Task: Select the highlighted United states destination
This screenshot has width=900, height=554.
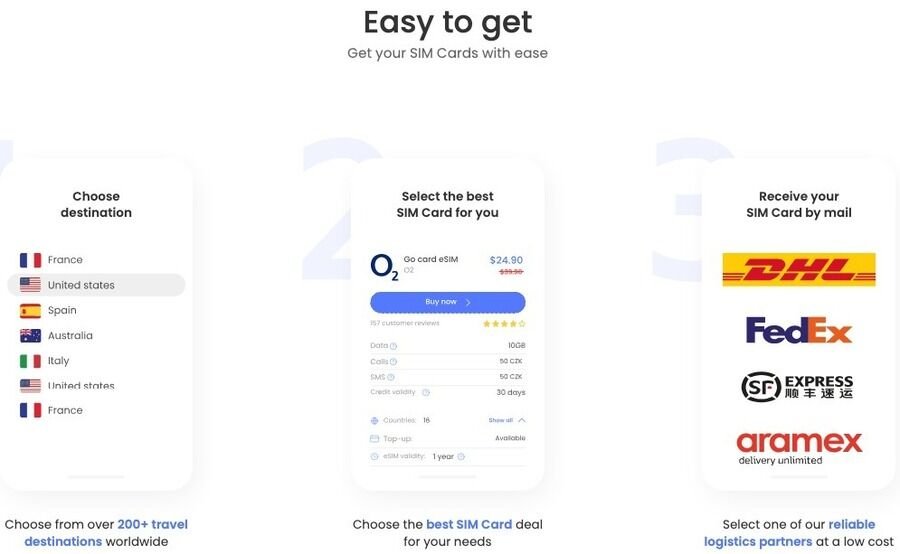Action: click(96, 285)
